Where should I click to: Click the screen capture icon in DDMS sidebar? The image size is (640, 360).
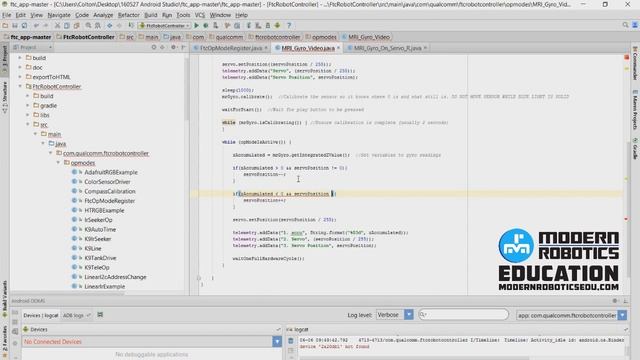click(x=15, y=313)
